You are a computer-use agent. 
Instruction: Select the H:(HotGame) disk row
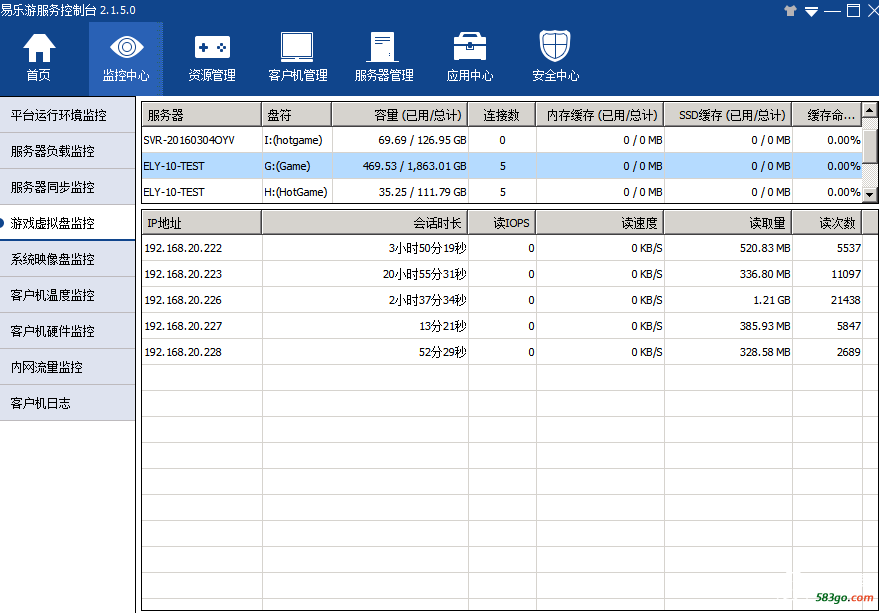(x=502, y=192)
